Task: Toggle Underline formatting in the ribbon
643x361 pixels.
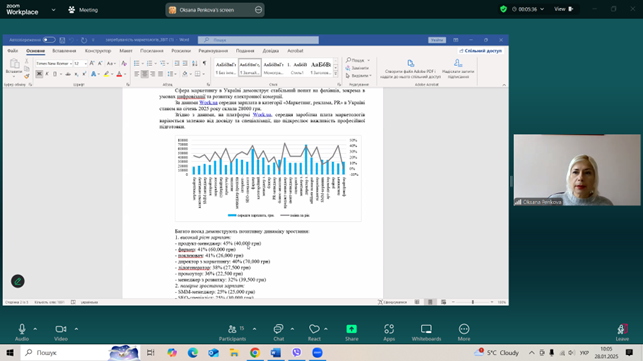Action: pyautogui.click(x=55, y=74)
